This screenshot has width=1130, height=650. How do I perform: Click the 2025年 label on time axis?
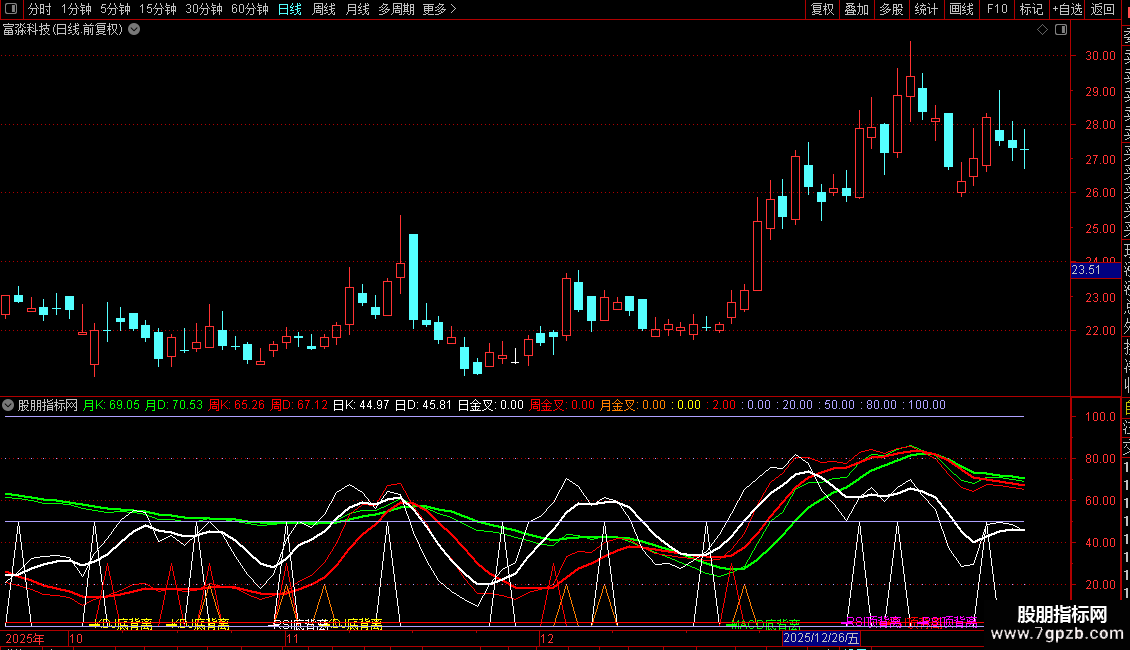pyautogui.click(x=25, y=638)
